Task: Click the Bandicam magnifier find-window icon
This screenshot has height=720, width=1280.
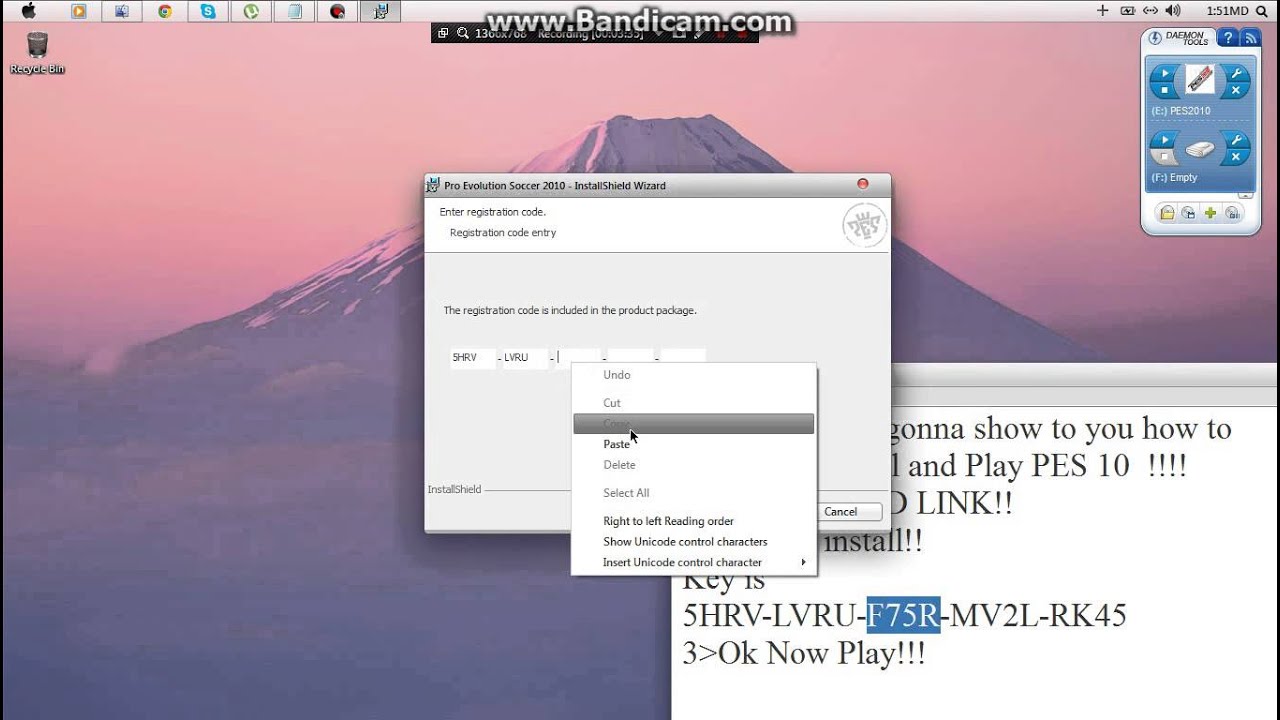Action: (463, 33)
